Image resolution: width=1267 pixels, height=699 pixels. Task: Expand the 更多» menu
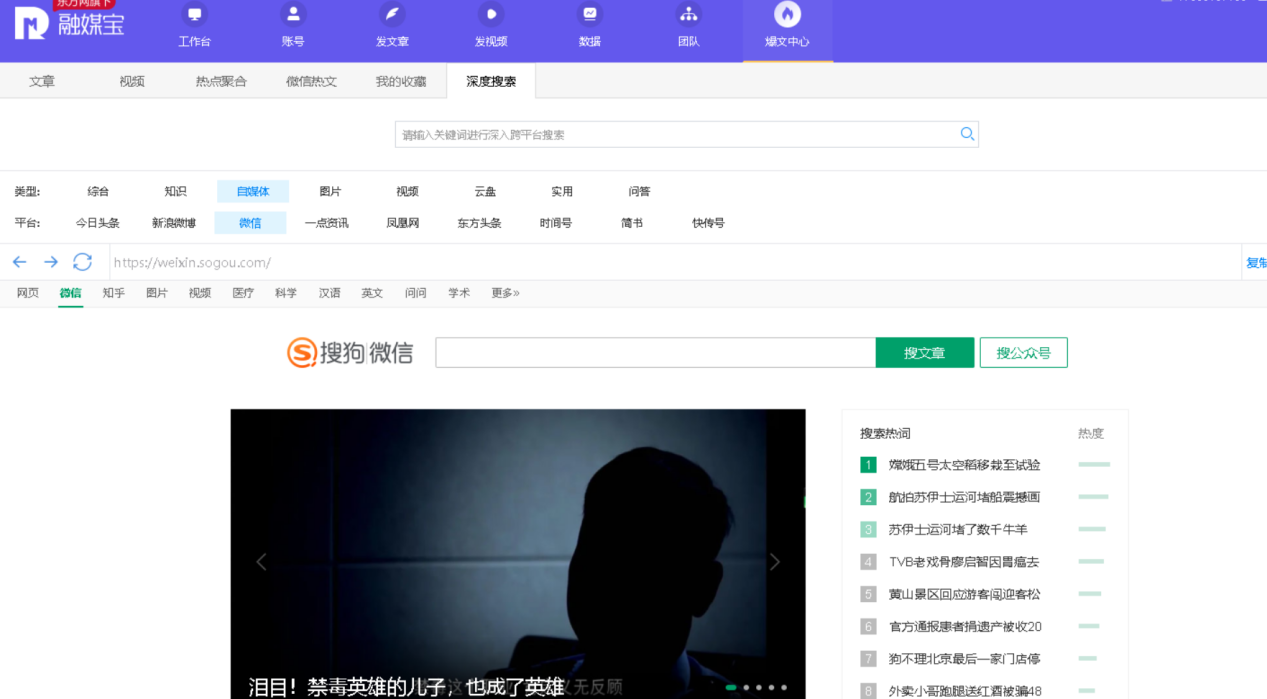point(505,293)
